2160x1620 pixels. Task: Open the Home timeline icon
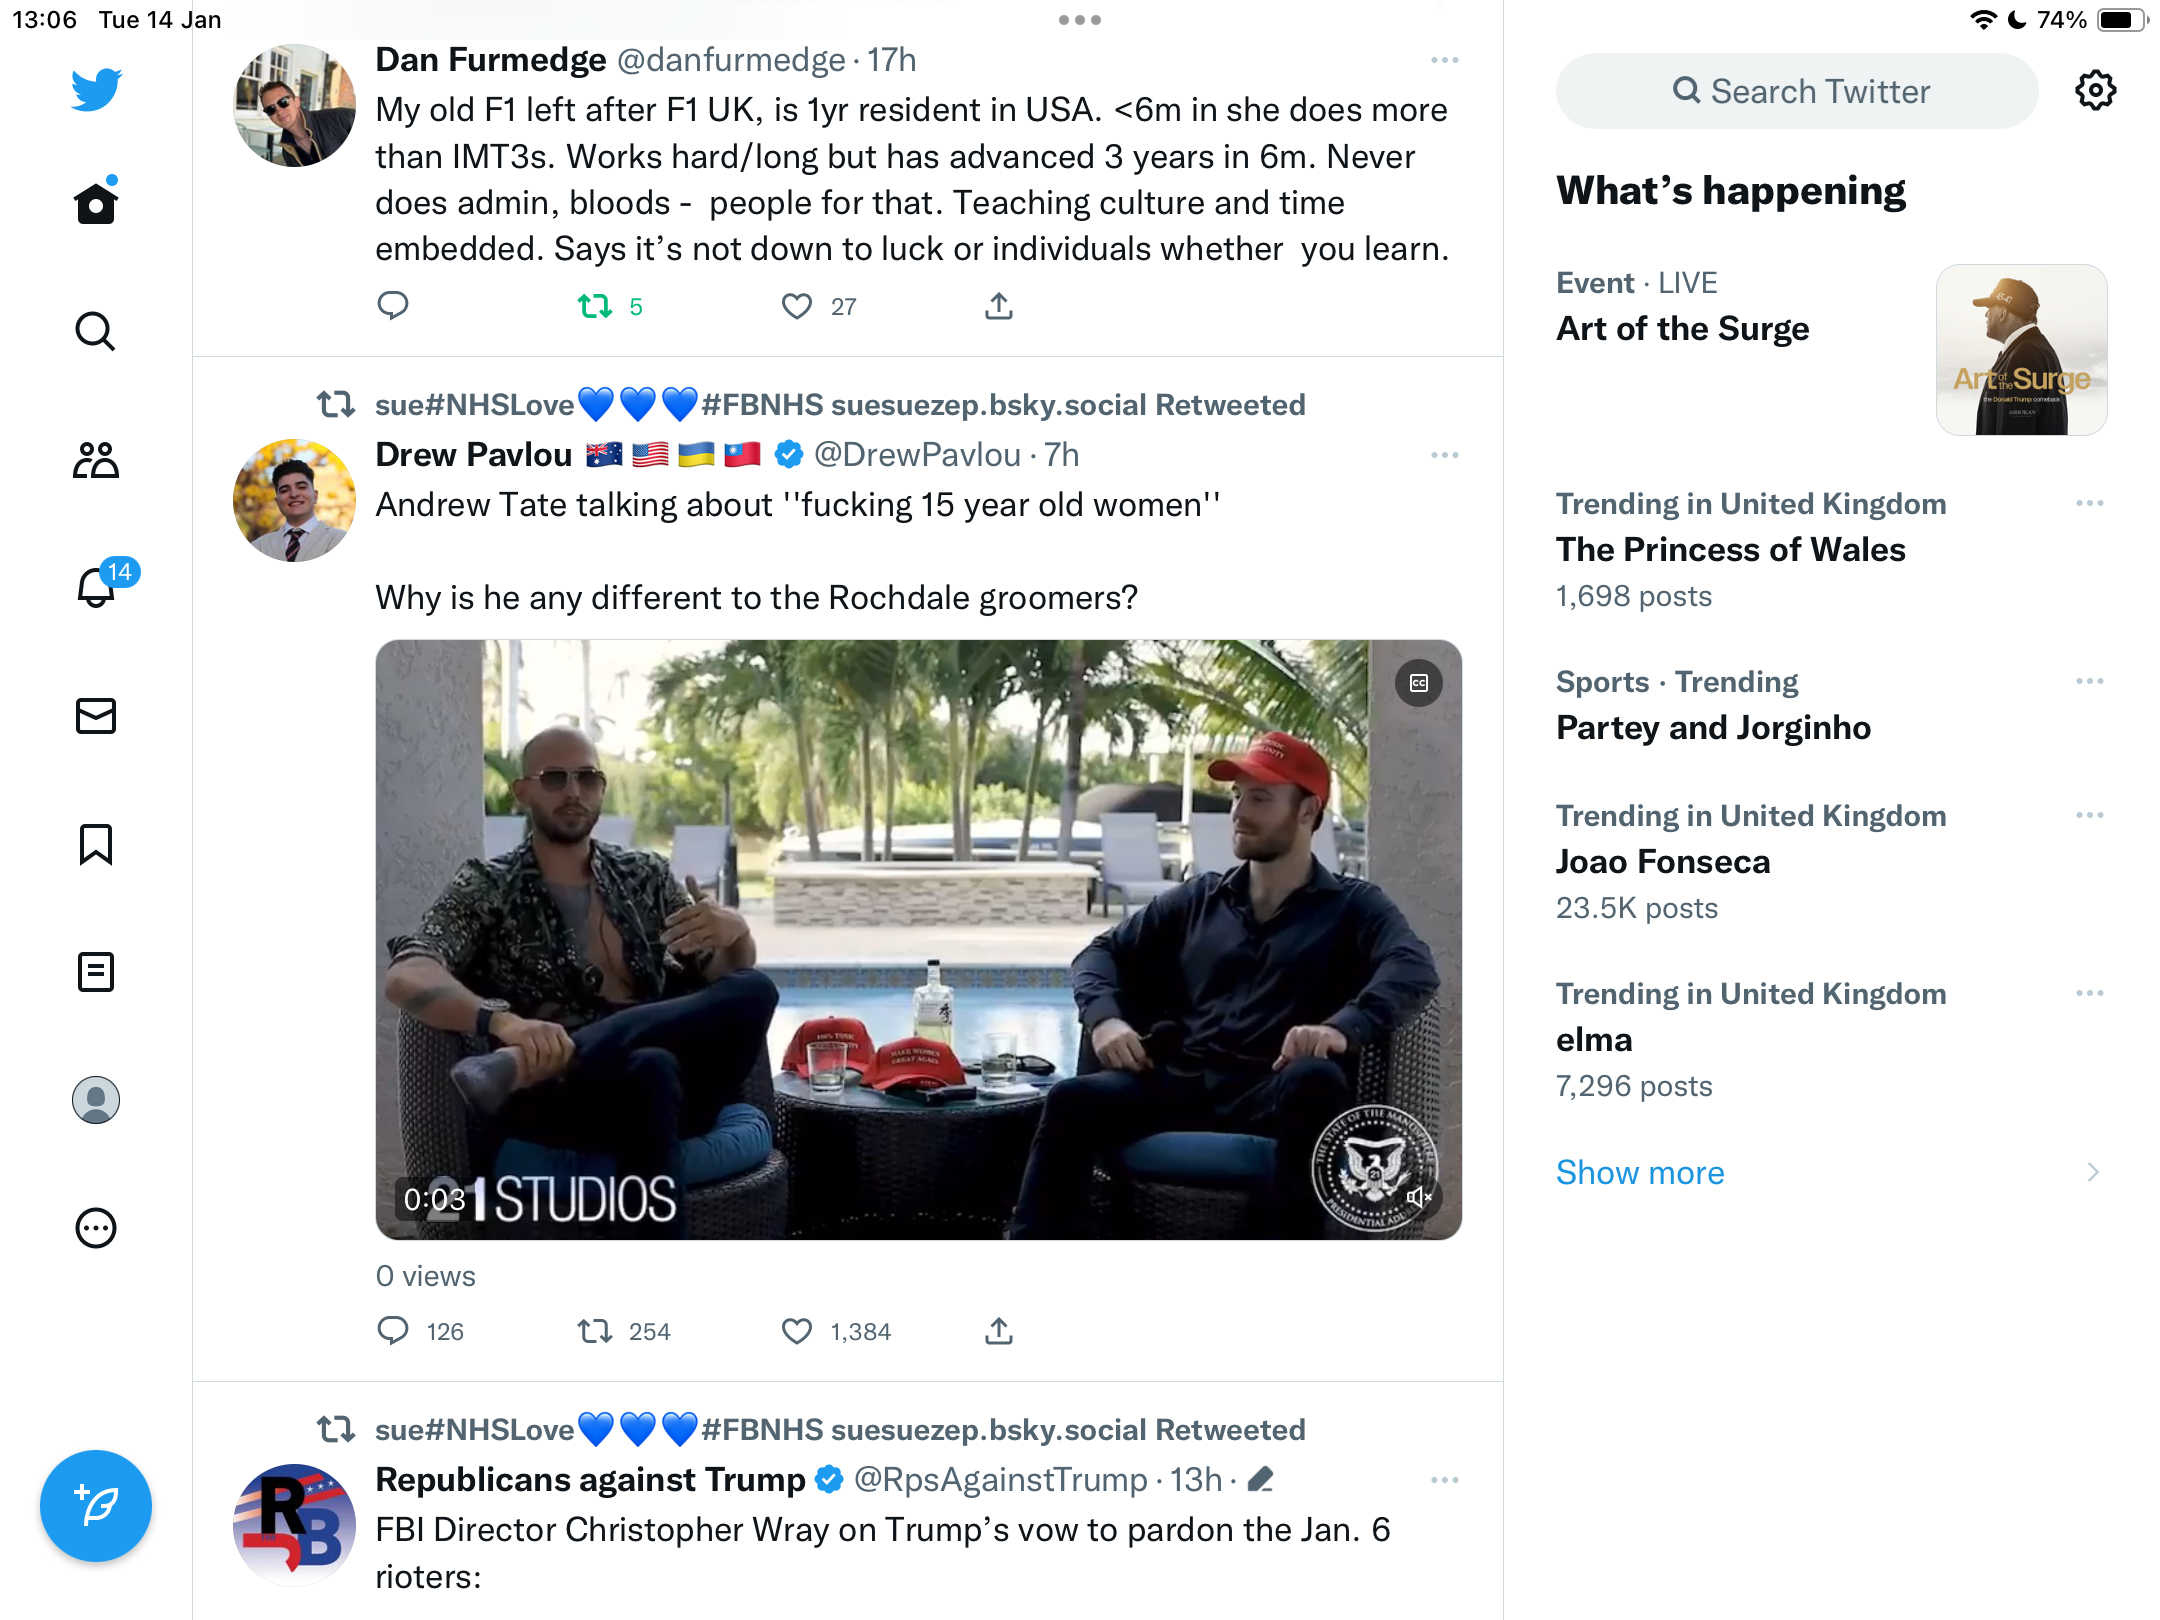click(96, 202)
